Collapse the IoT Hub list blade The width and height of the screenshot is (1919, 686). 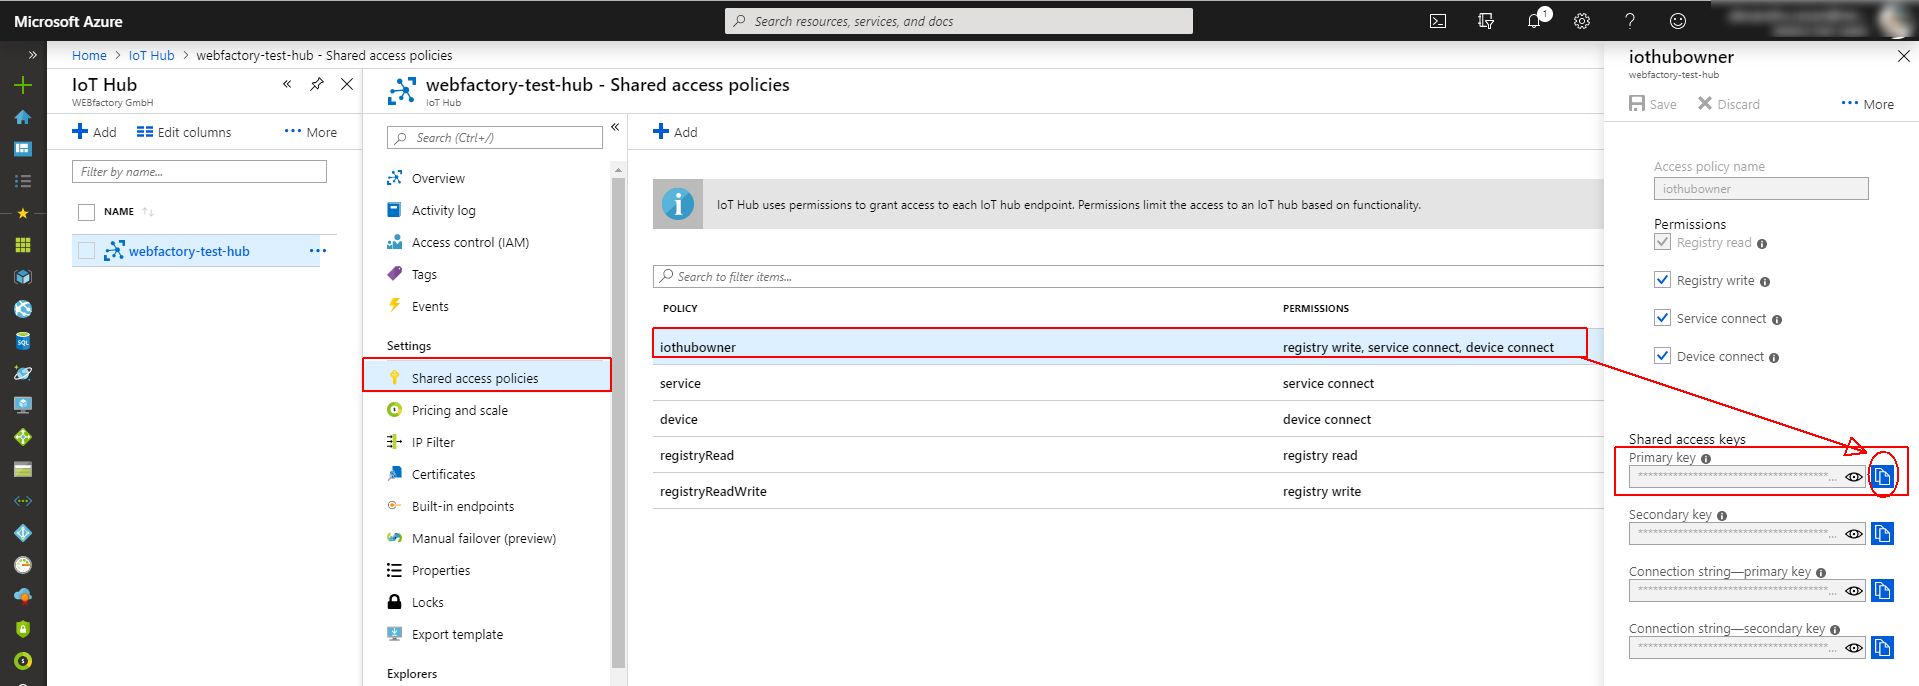[x=287, y=85]
